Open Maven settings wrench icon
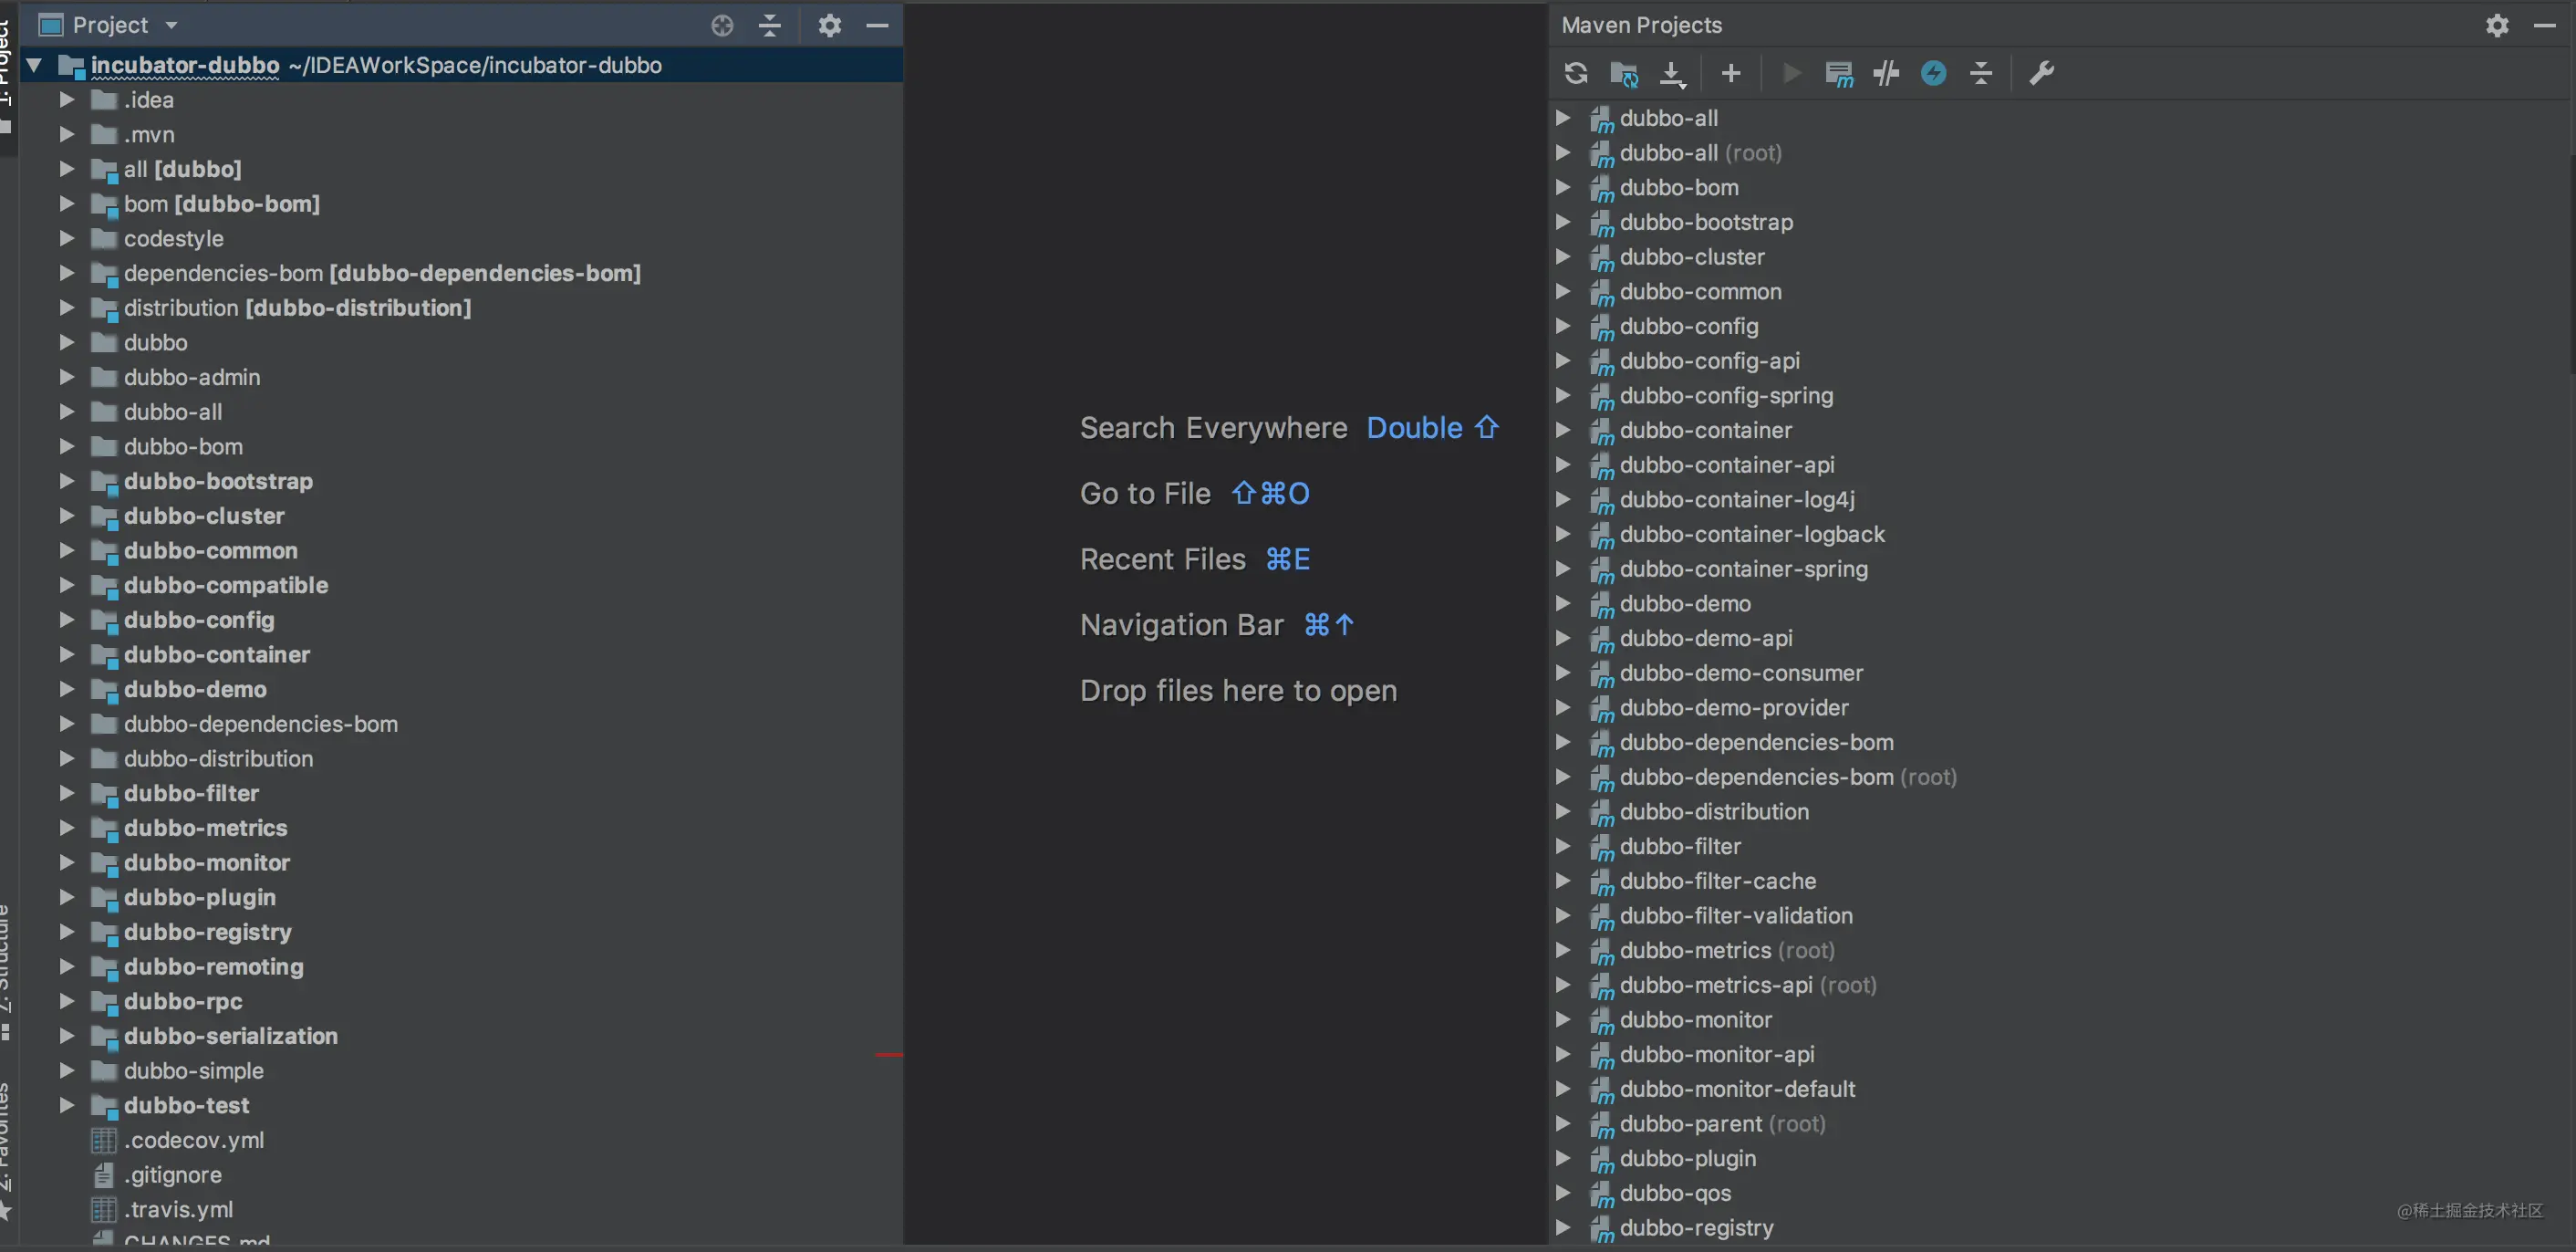This screenshot has width=2576, height=1252. [x=2041, y=73]
